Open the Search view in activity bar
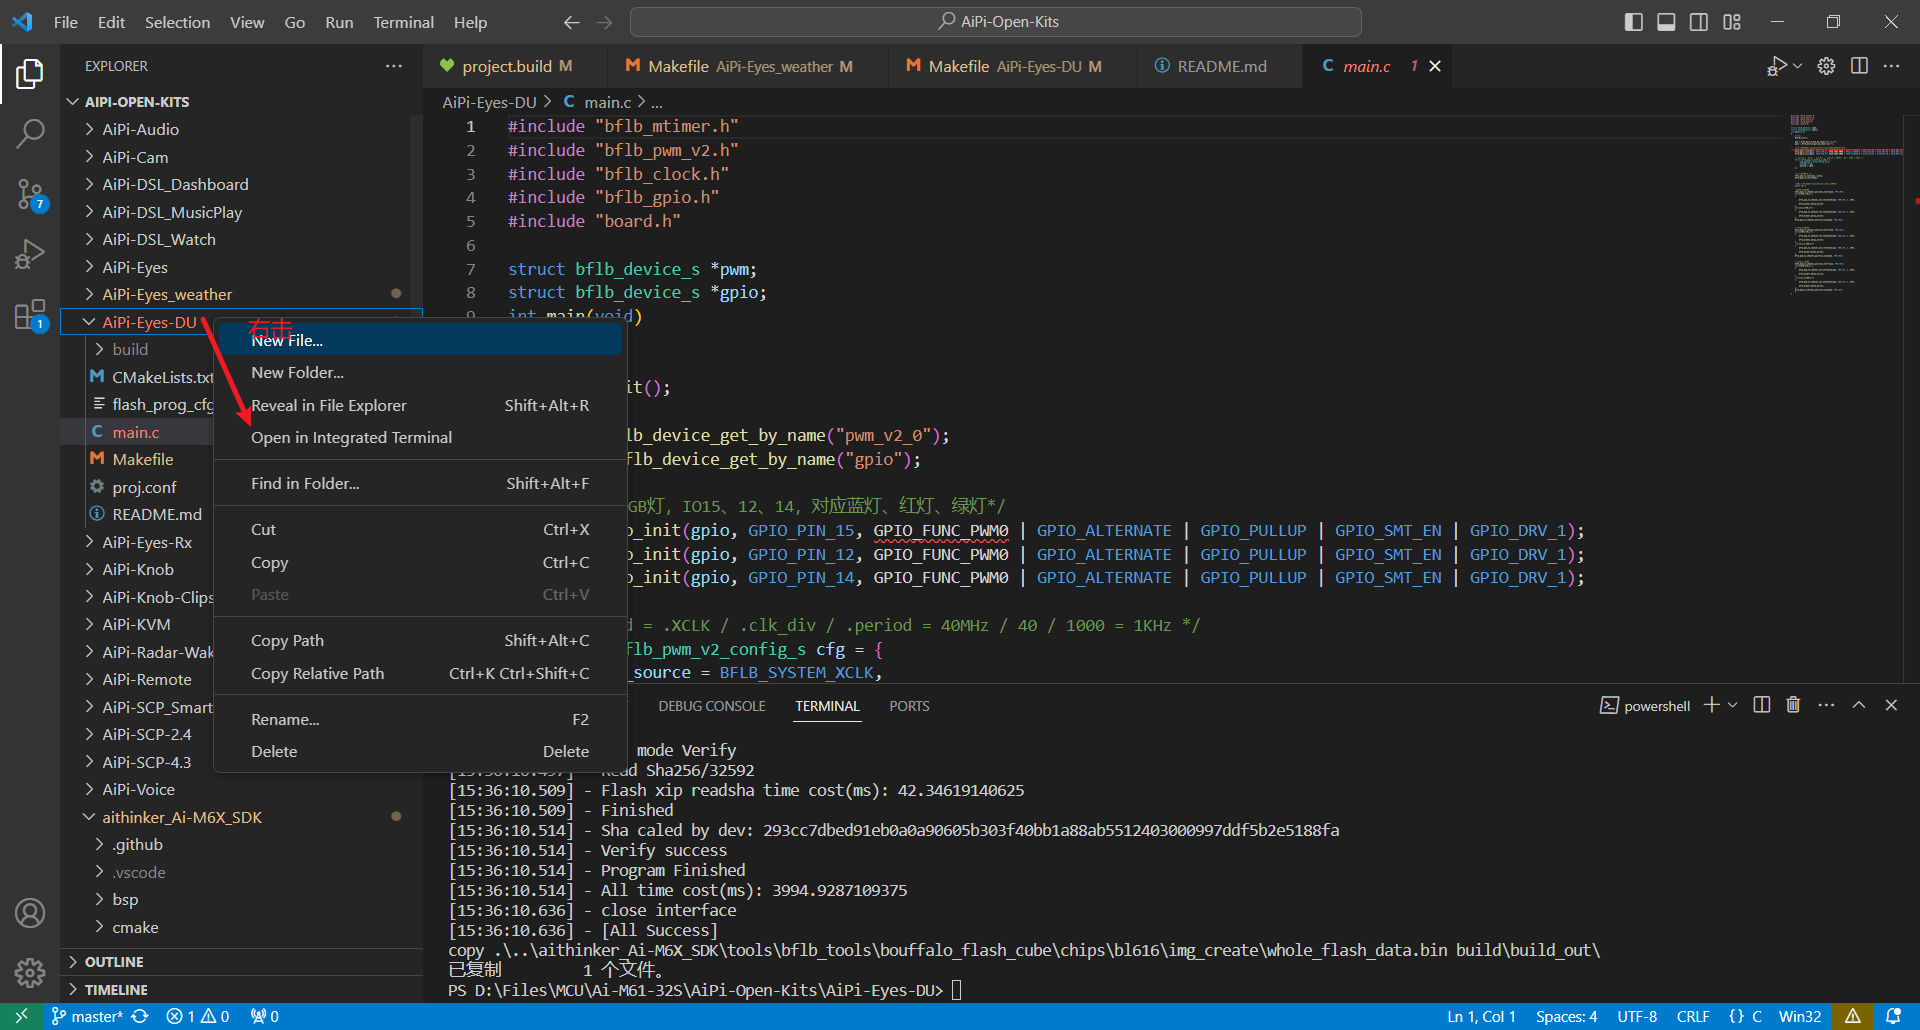 click(x=30, y=134)
